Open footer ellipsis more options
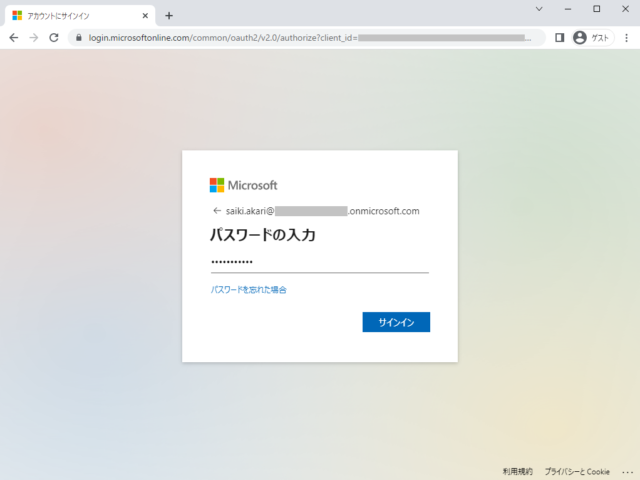 [x=627, y=472]
